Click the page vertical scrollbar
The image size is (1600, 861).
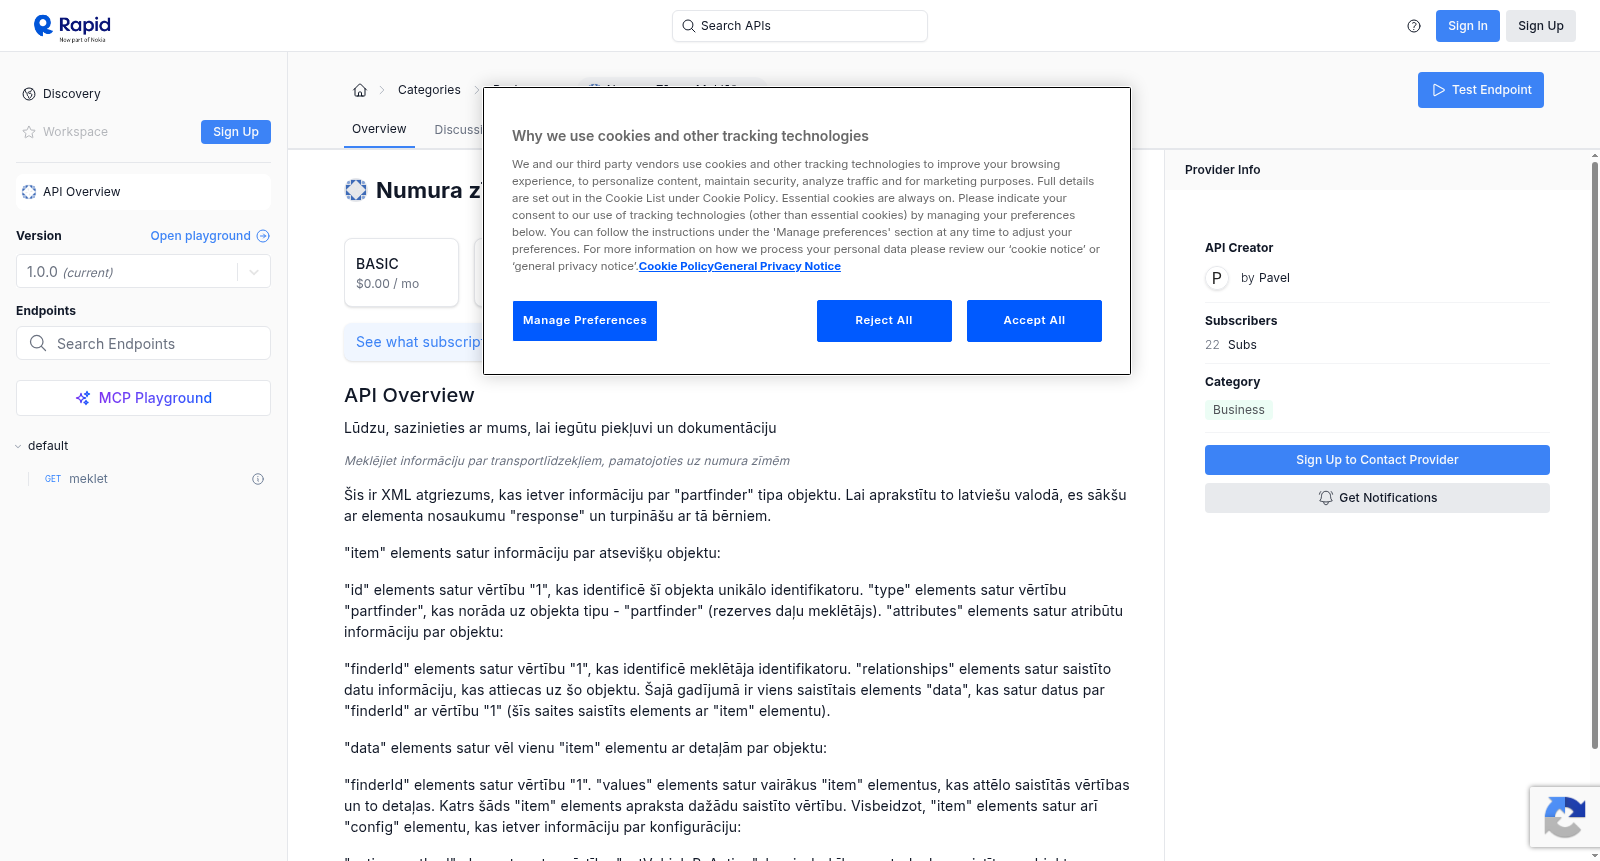[x=1595, y=455]
